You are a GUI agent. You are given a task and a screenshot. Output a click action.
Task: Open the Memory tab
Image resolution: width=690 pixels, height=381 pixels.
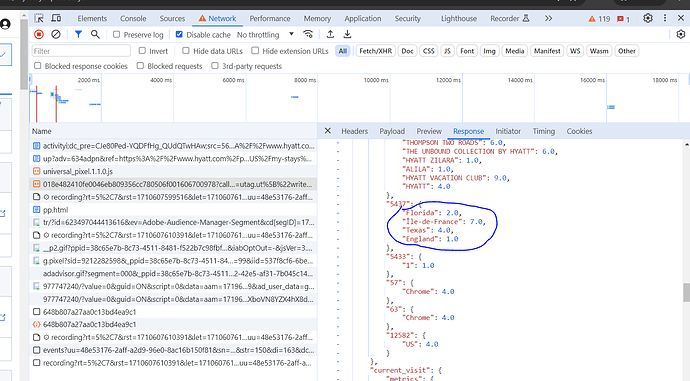click(317, 18)
